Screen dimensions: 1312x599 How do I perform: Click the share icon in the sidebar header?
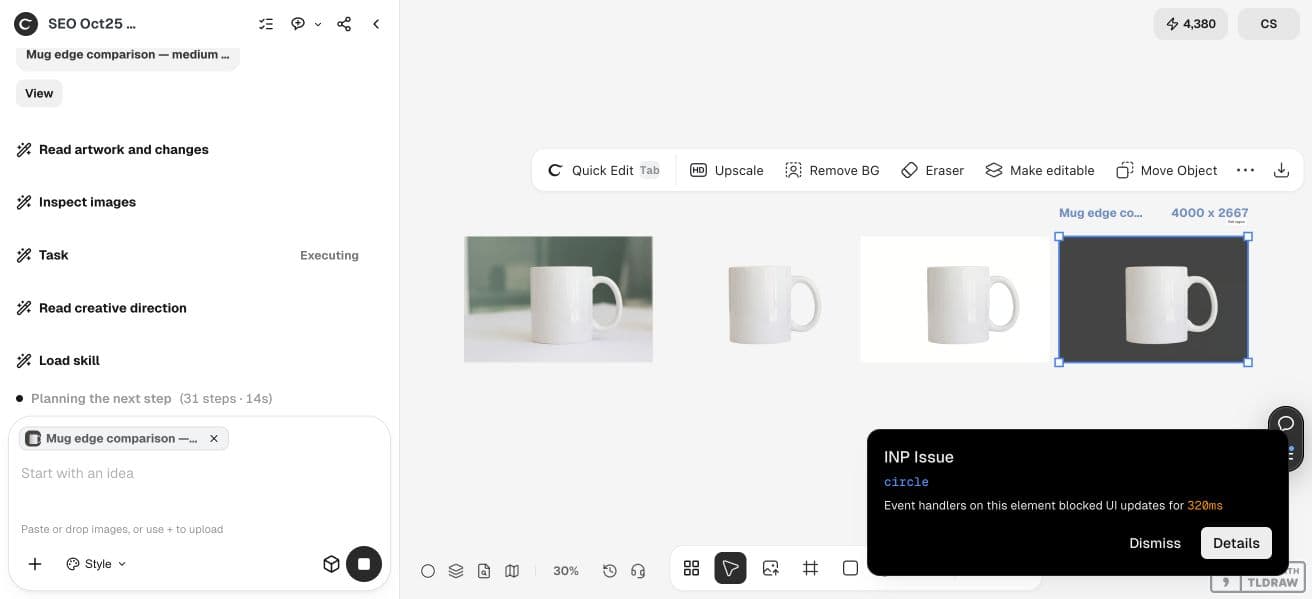click(x=344, y=24)
